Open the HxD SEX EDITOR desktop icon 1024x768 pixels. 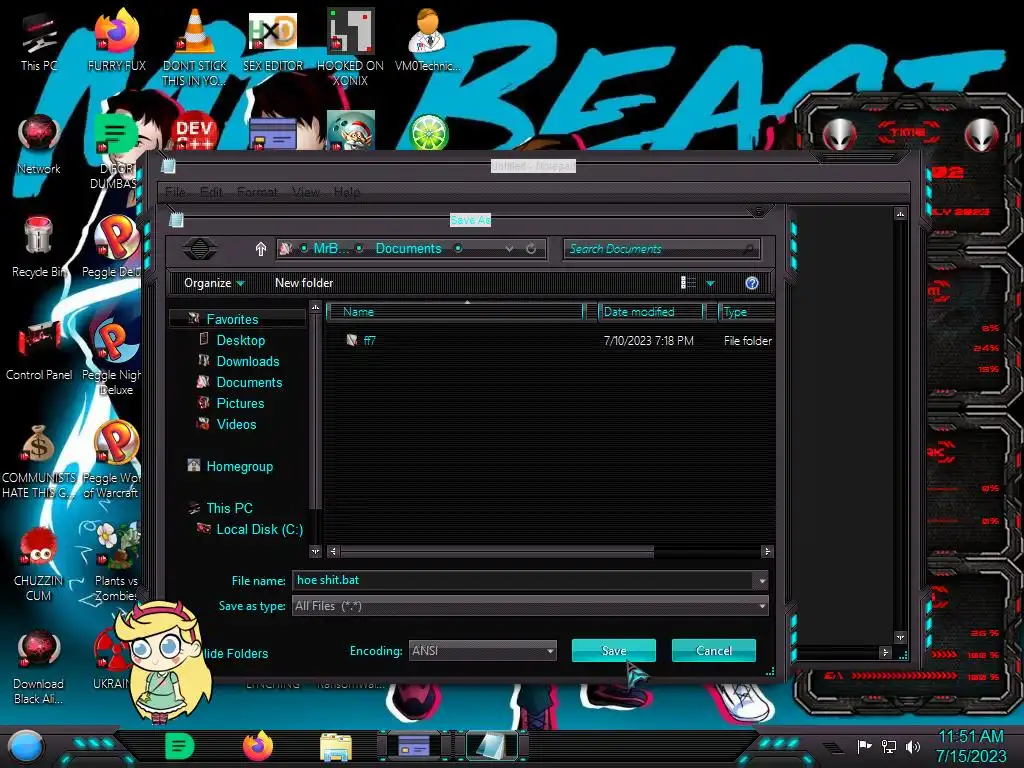272,40
